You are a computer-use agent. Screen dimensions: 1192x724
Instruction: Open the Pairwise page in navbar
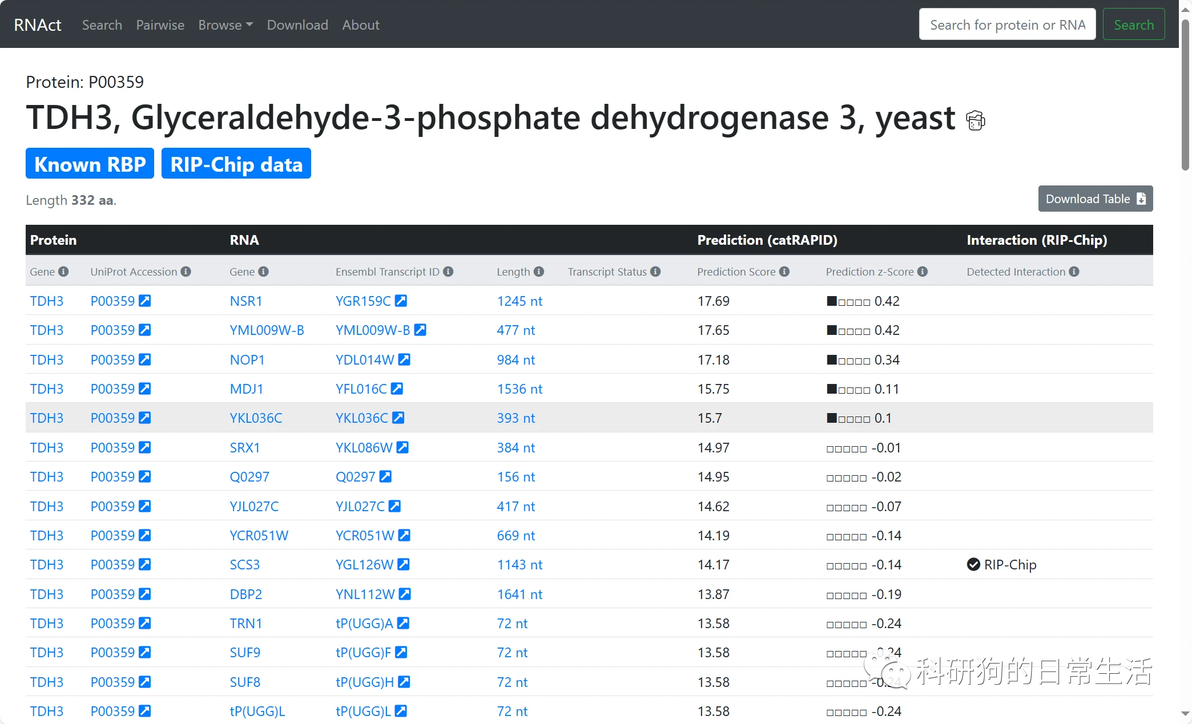(x=160, y=25)
